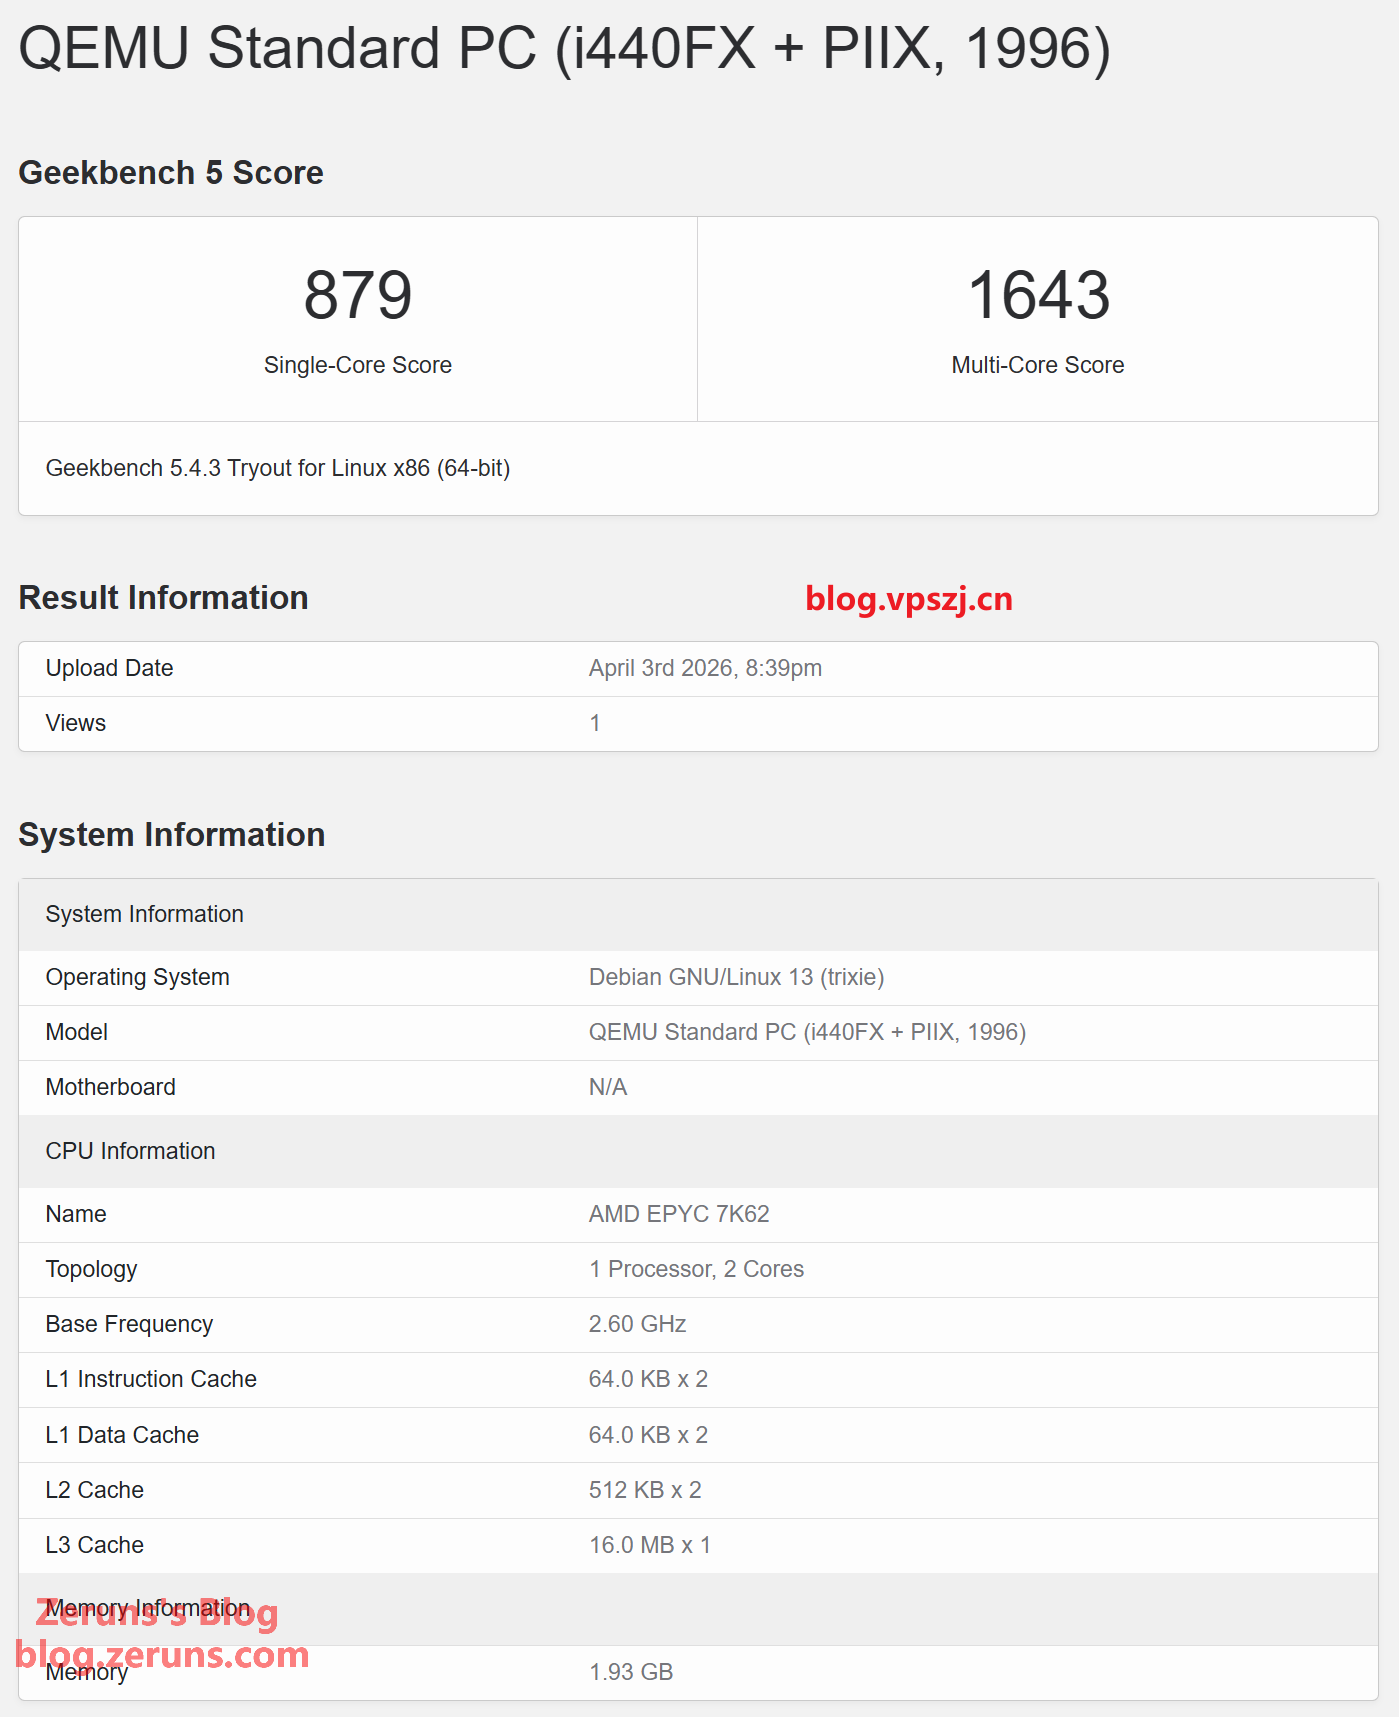Click the Upload Date value April 3rd 2026
This screenshot has height=1717, width=1399.
tap(705, 668)
